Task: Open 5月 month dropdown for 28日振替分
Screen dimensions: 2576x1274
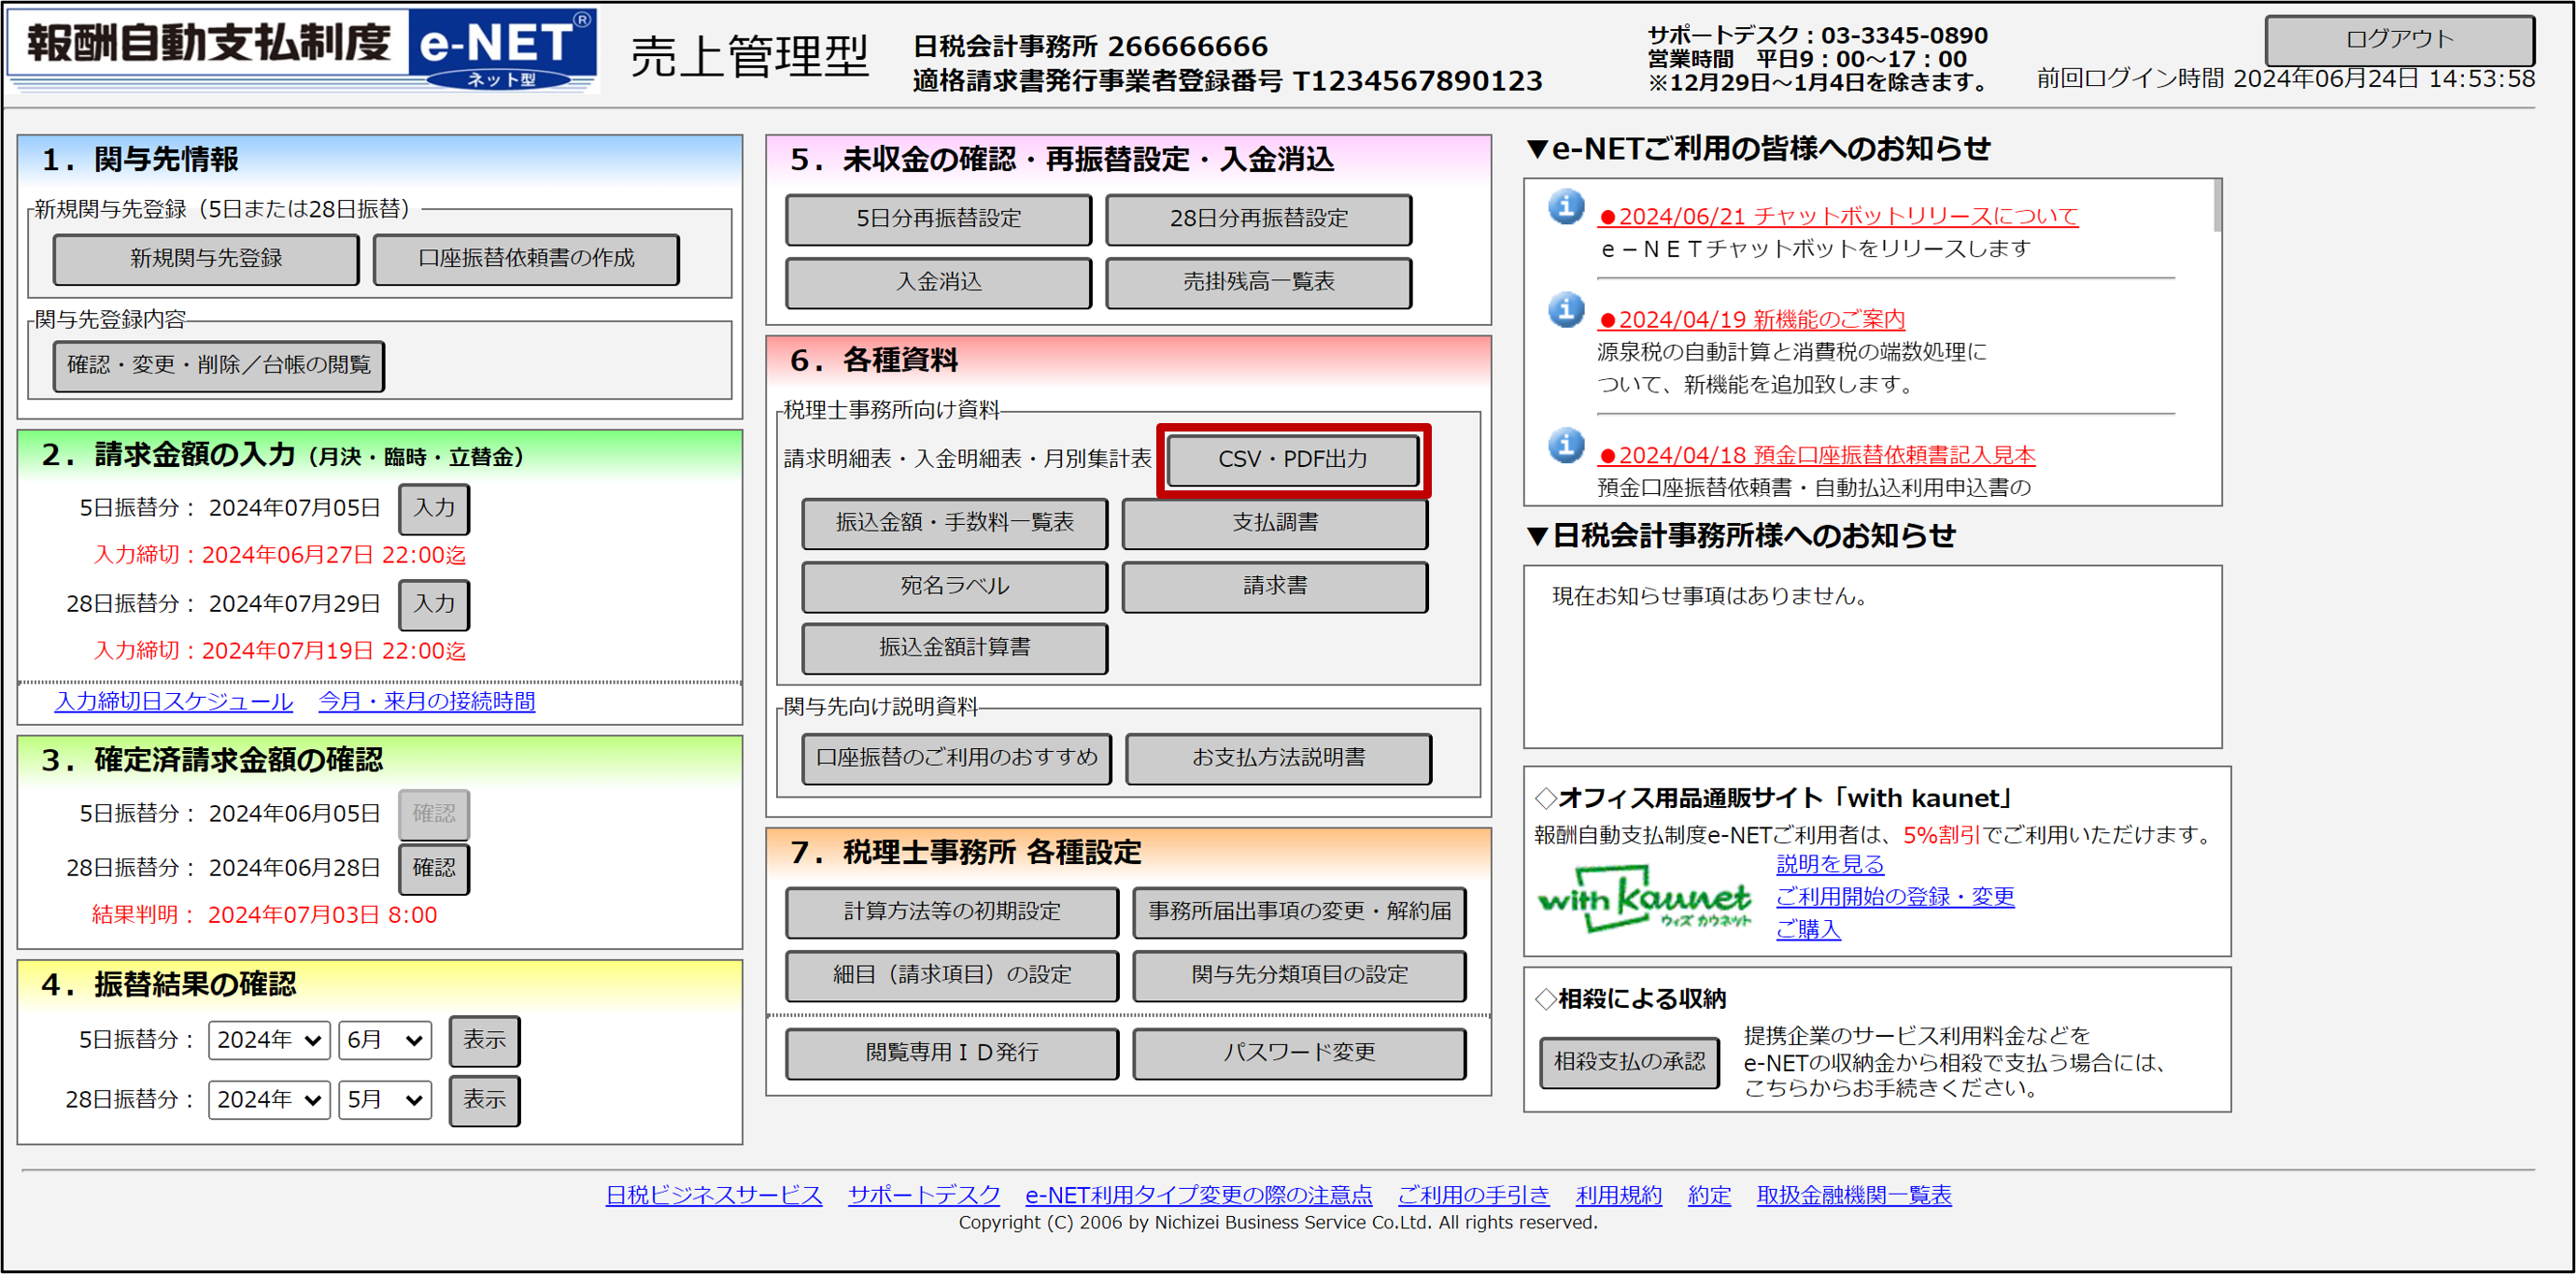Action: tap(384, 1100)
